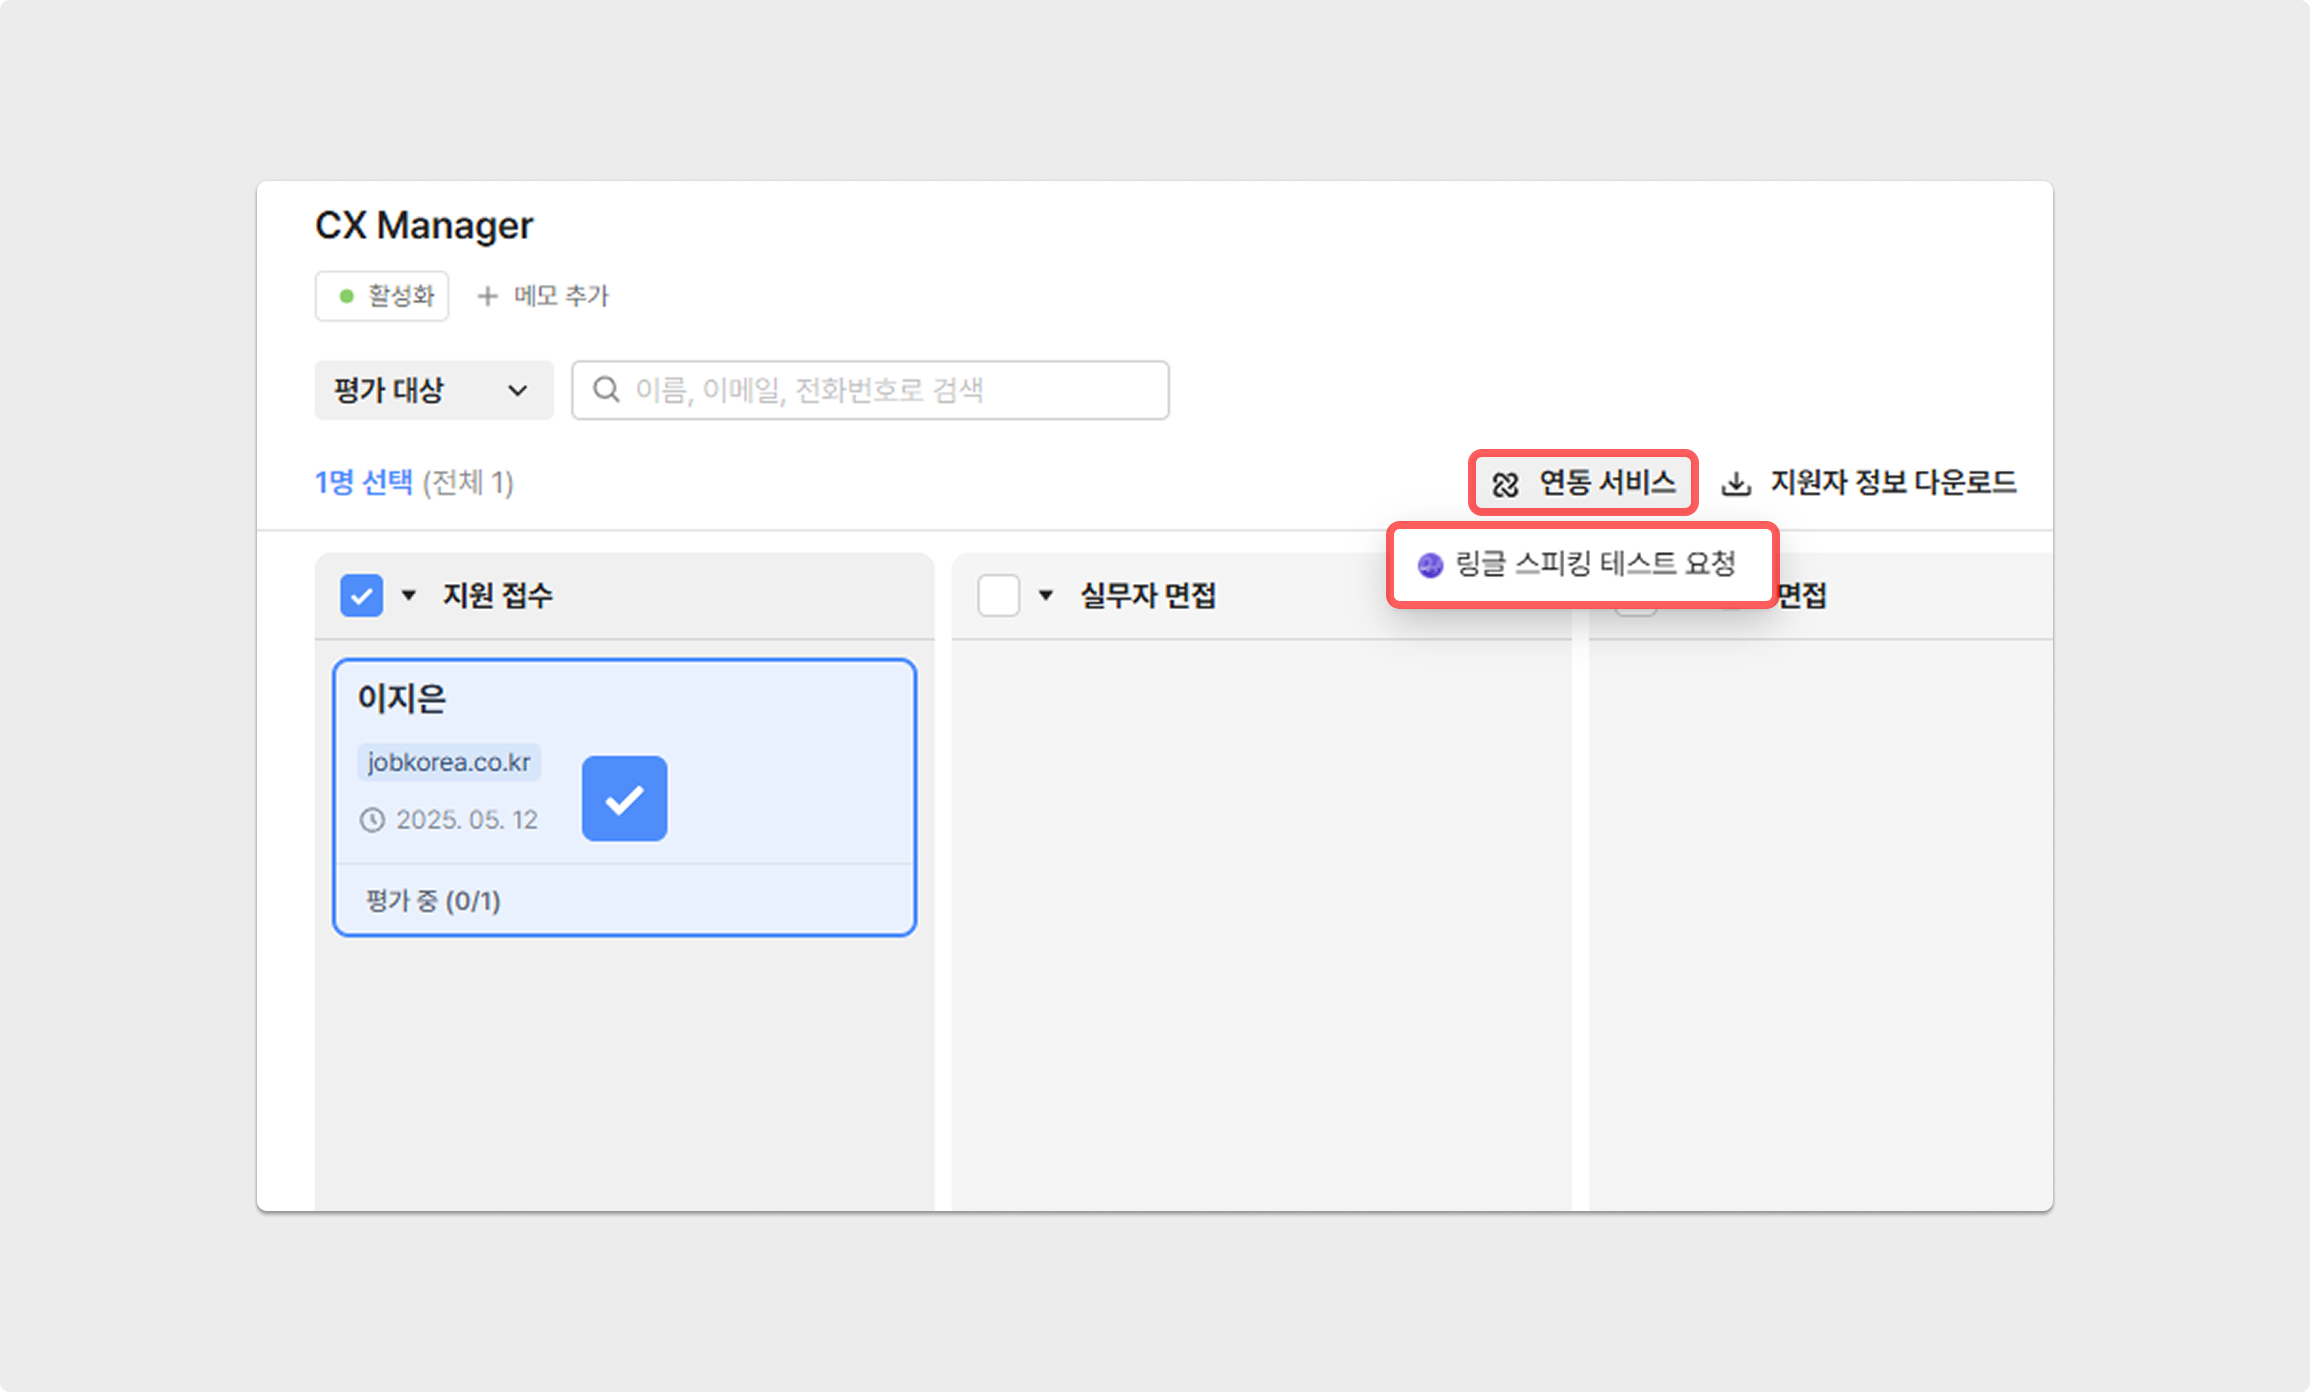Click the magnifier search icon
This screenshot has width=2310, height=1392.
coord(606,390)
